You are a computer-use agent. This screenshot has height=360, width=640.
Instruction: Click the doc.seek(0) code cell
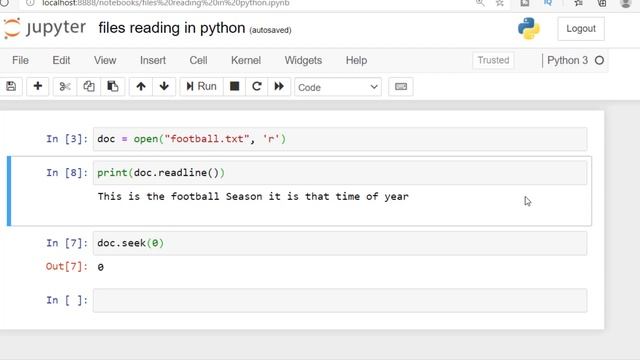tap(340, 243)
